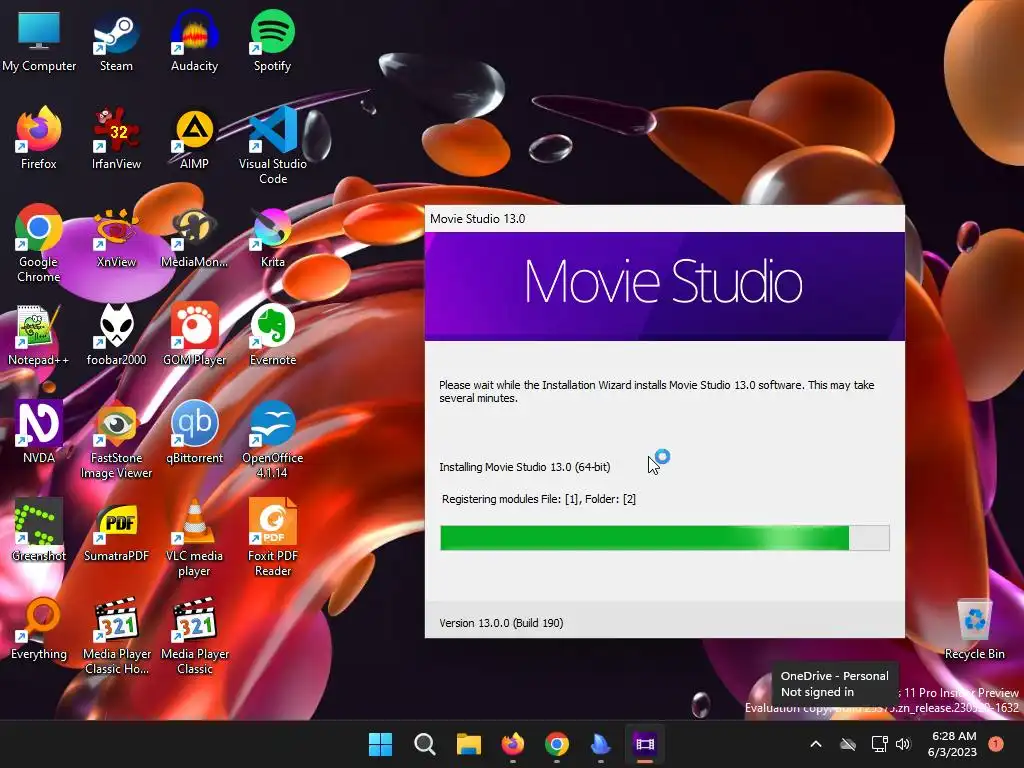This screenshot has width=1024, height=768.
Task: Select the GOM Player desktop shortcut
Action: pyautogui.click(x=194, y=334)
